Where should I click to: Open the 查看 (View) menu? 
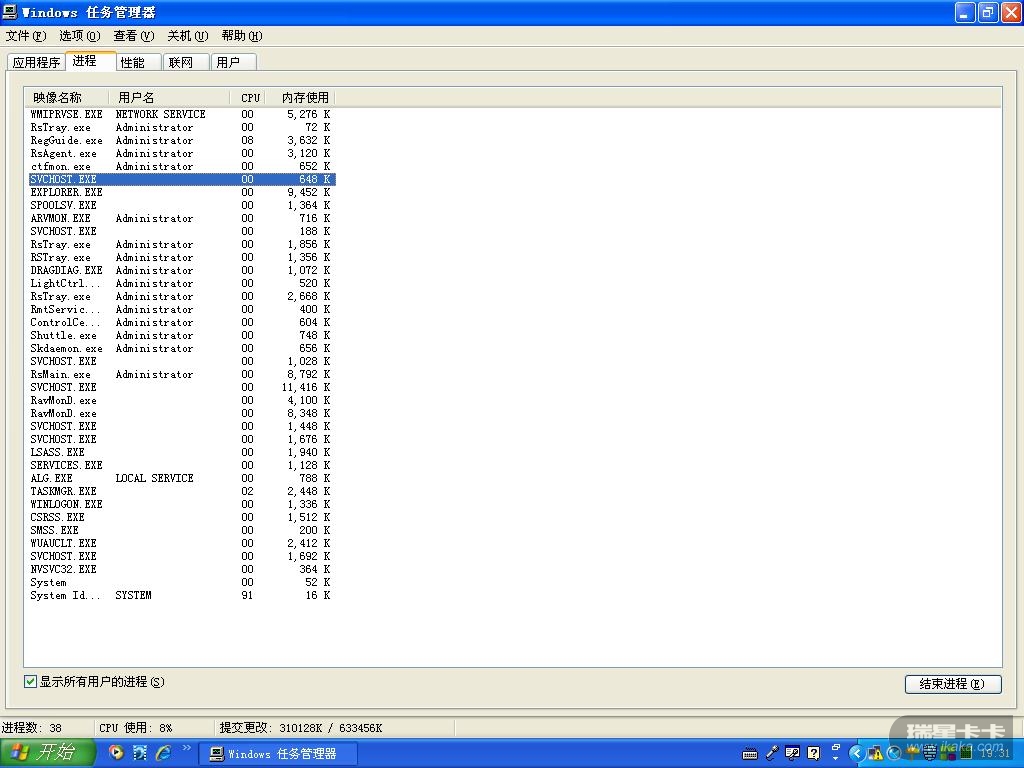coord(134,36)
